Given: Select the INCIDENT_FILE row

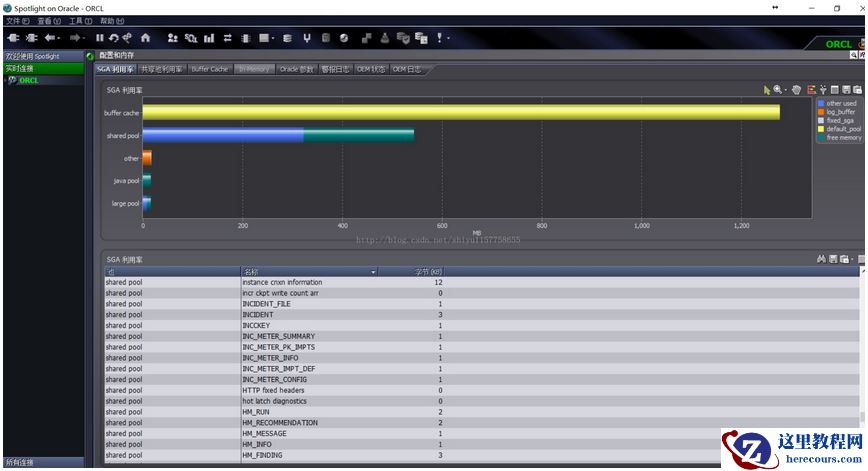Looking at the screenshot, I should coord(482,304).
